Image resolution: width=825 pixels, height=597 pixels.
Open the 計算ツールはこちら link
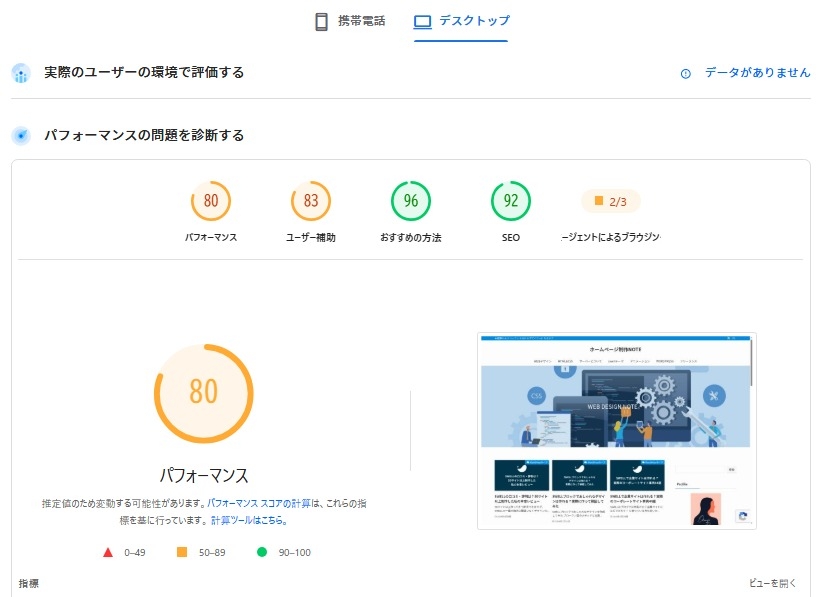[249, 520]
